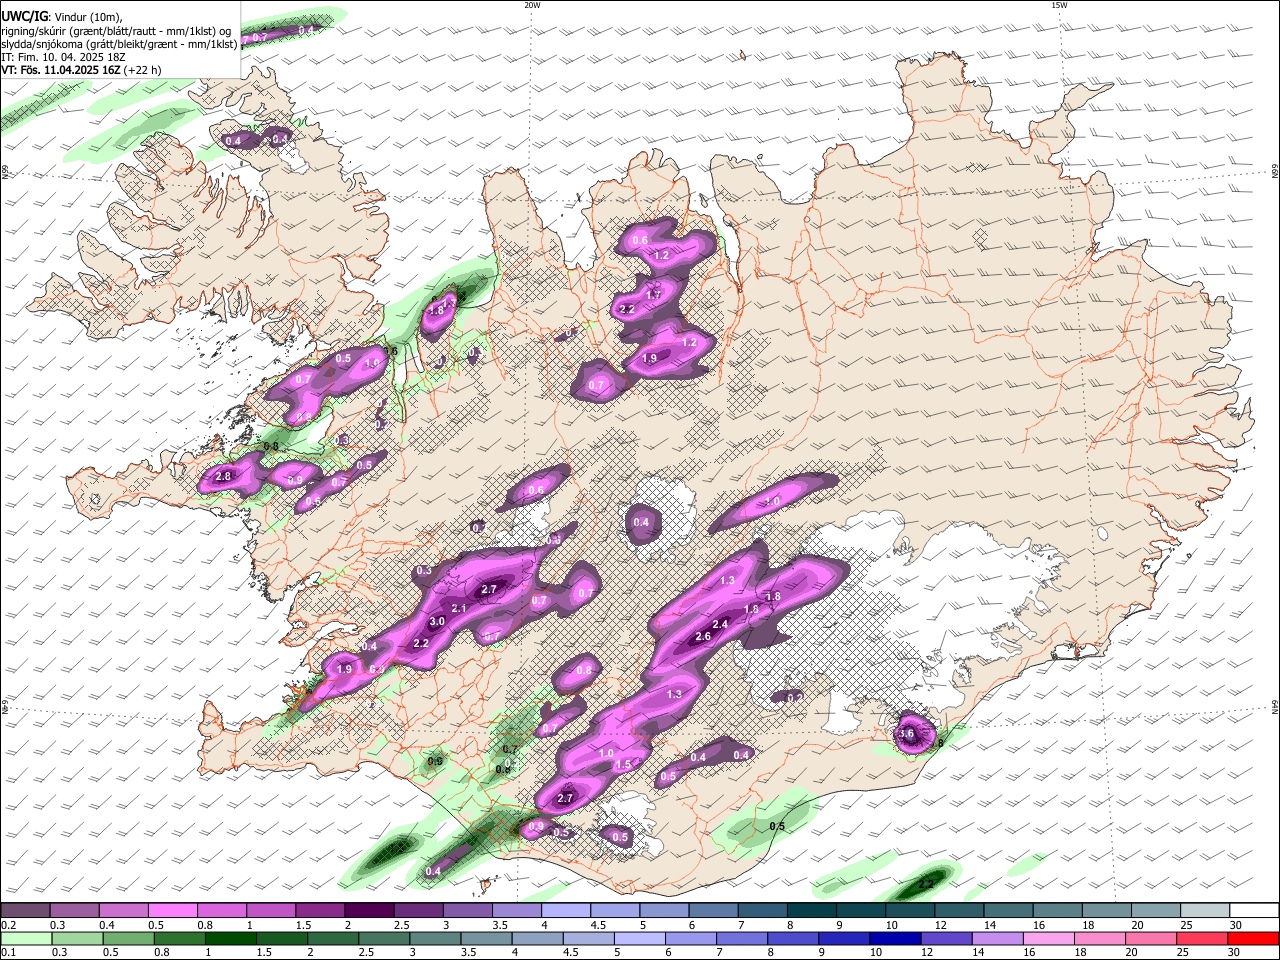The image size is (1280, 960).
Task: Pick the light grey snow swatch from 25 to 30
Action: click(1205, 910)
